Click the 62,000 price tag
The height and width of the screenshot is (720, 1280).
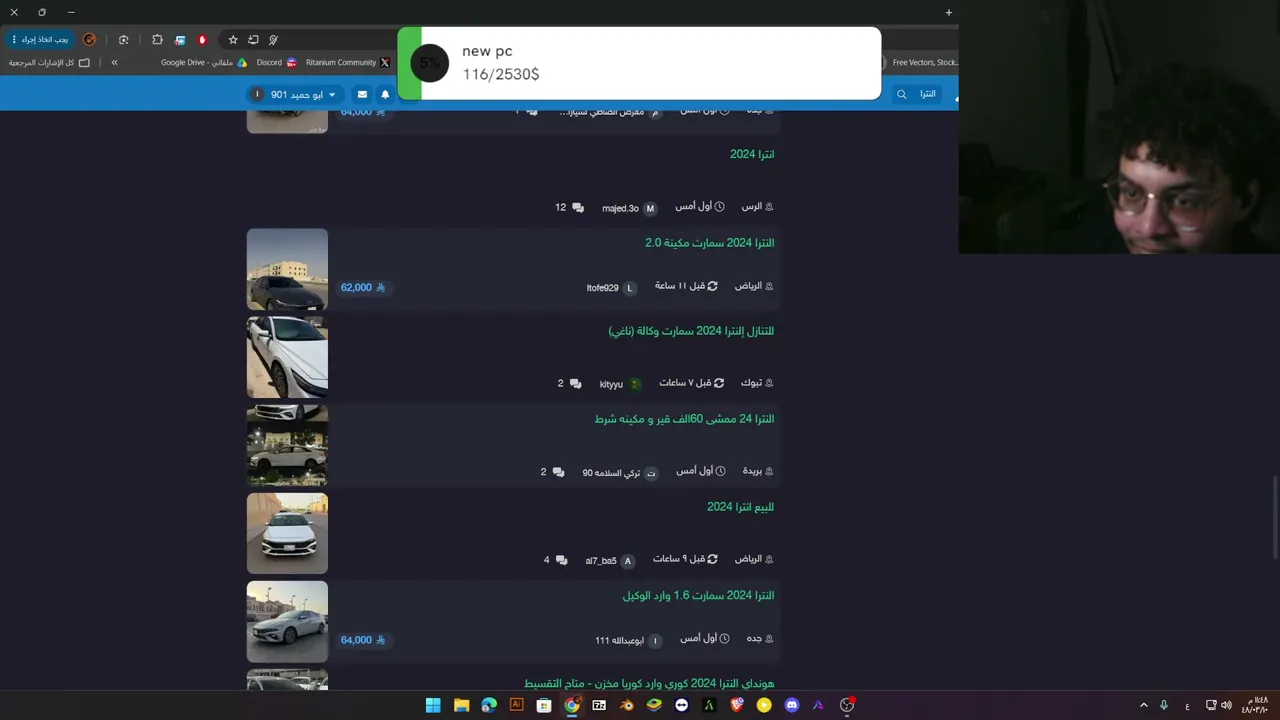click(362, 288)
